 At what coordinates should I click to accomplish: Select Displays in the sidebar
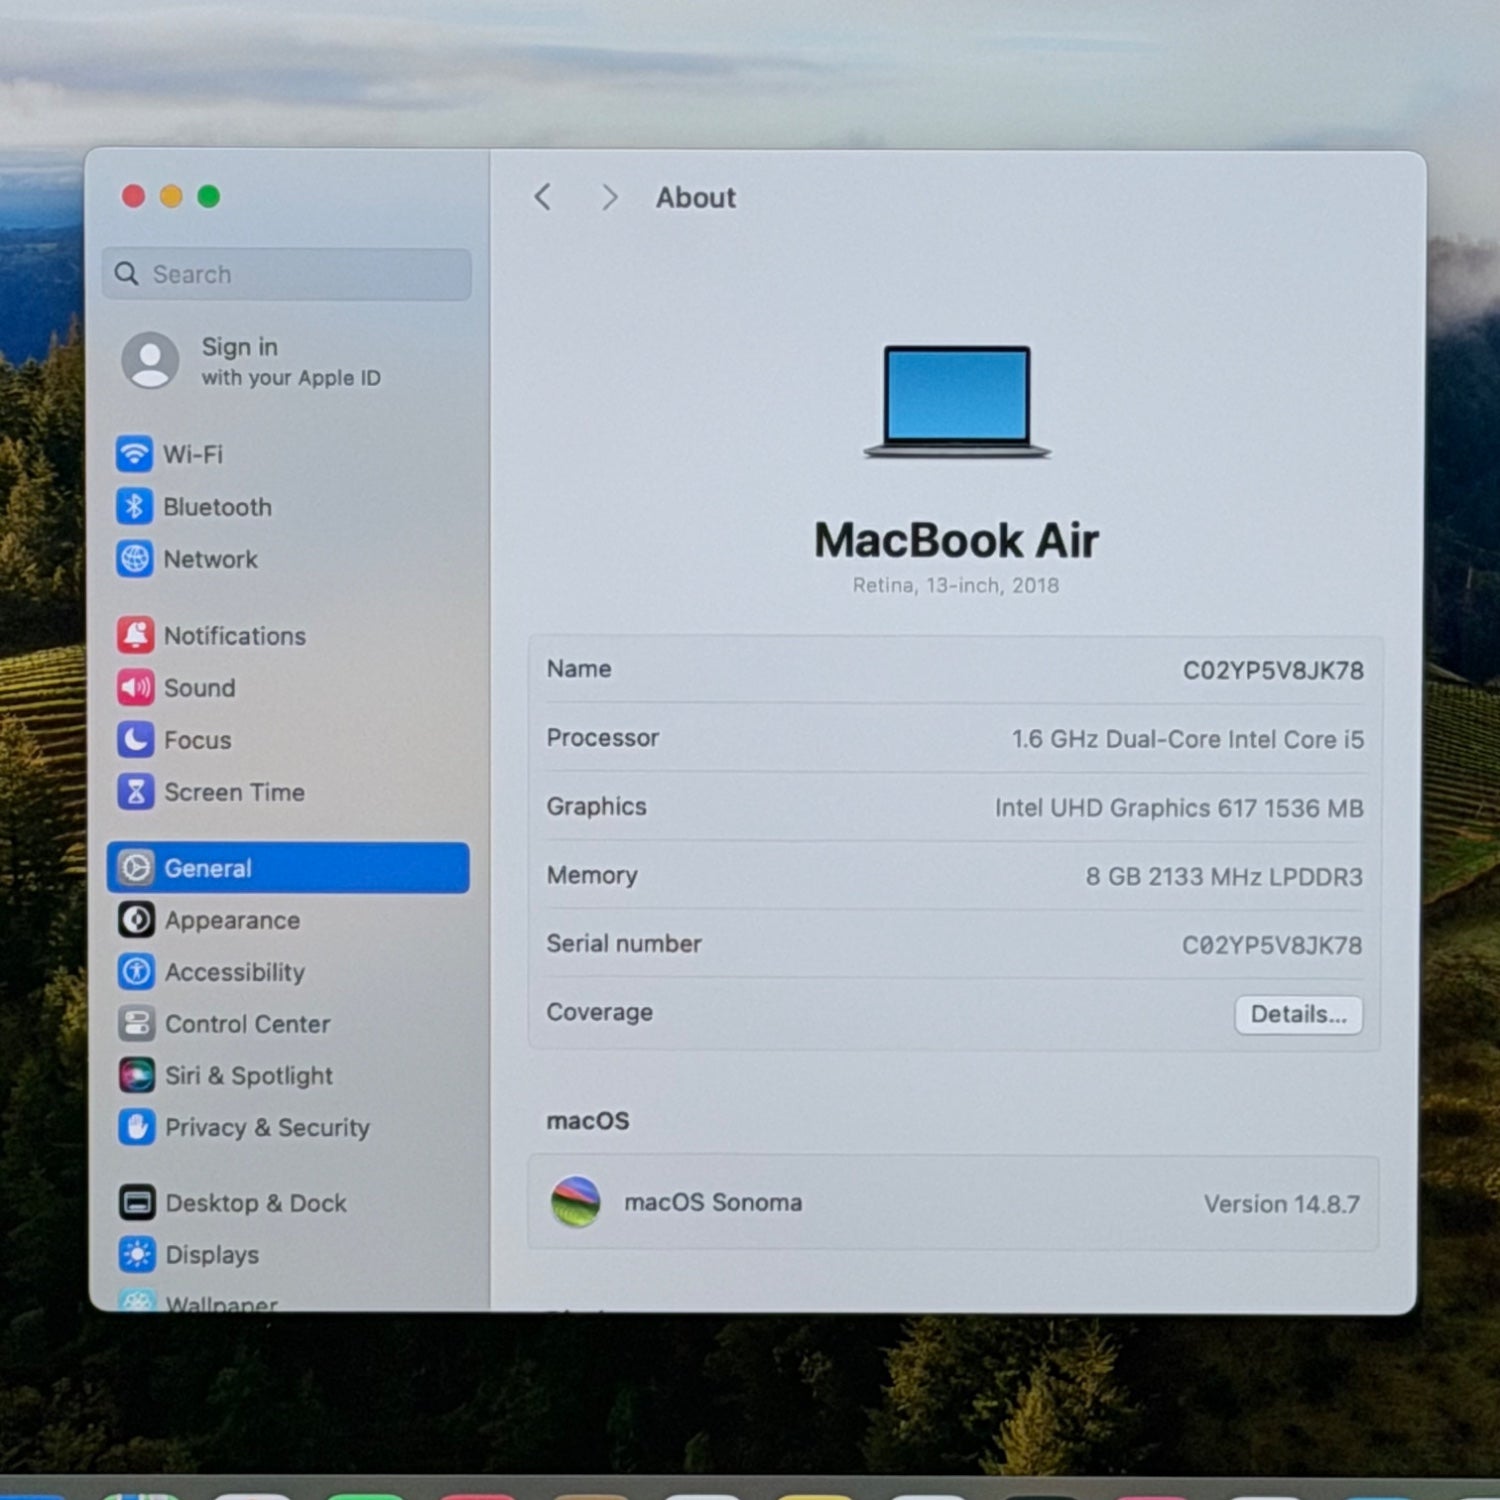click(188, 1255)
